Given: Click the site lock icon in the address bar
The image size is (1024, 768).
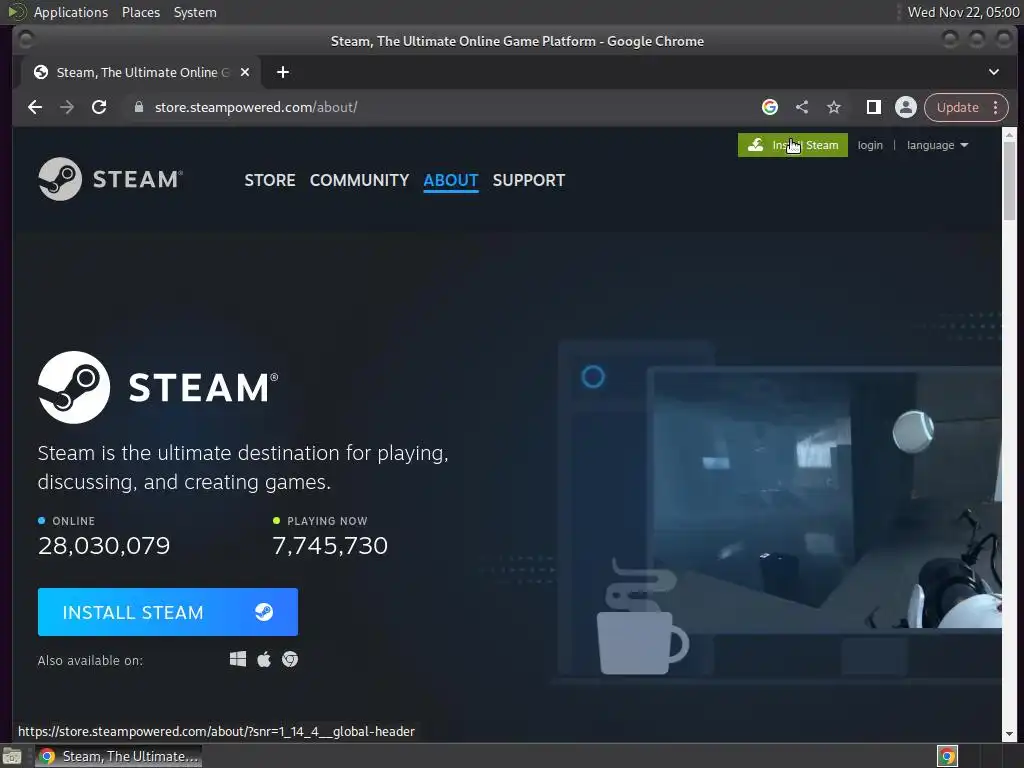Looking at the screenshot, I should (x=138, y=107).
